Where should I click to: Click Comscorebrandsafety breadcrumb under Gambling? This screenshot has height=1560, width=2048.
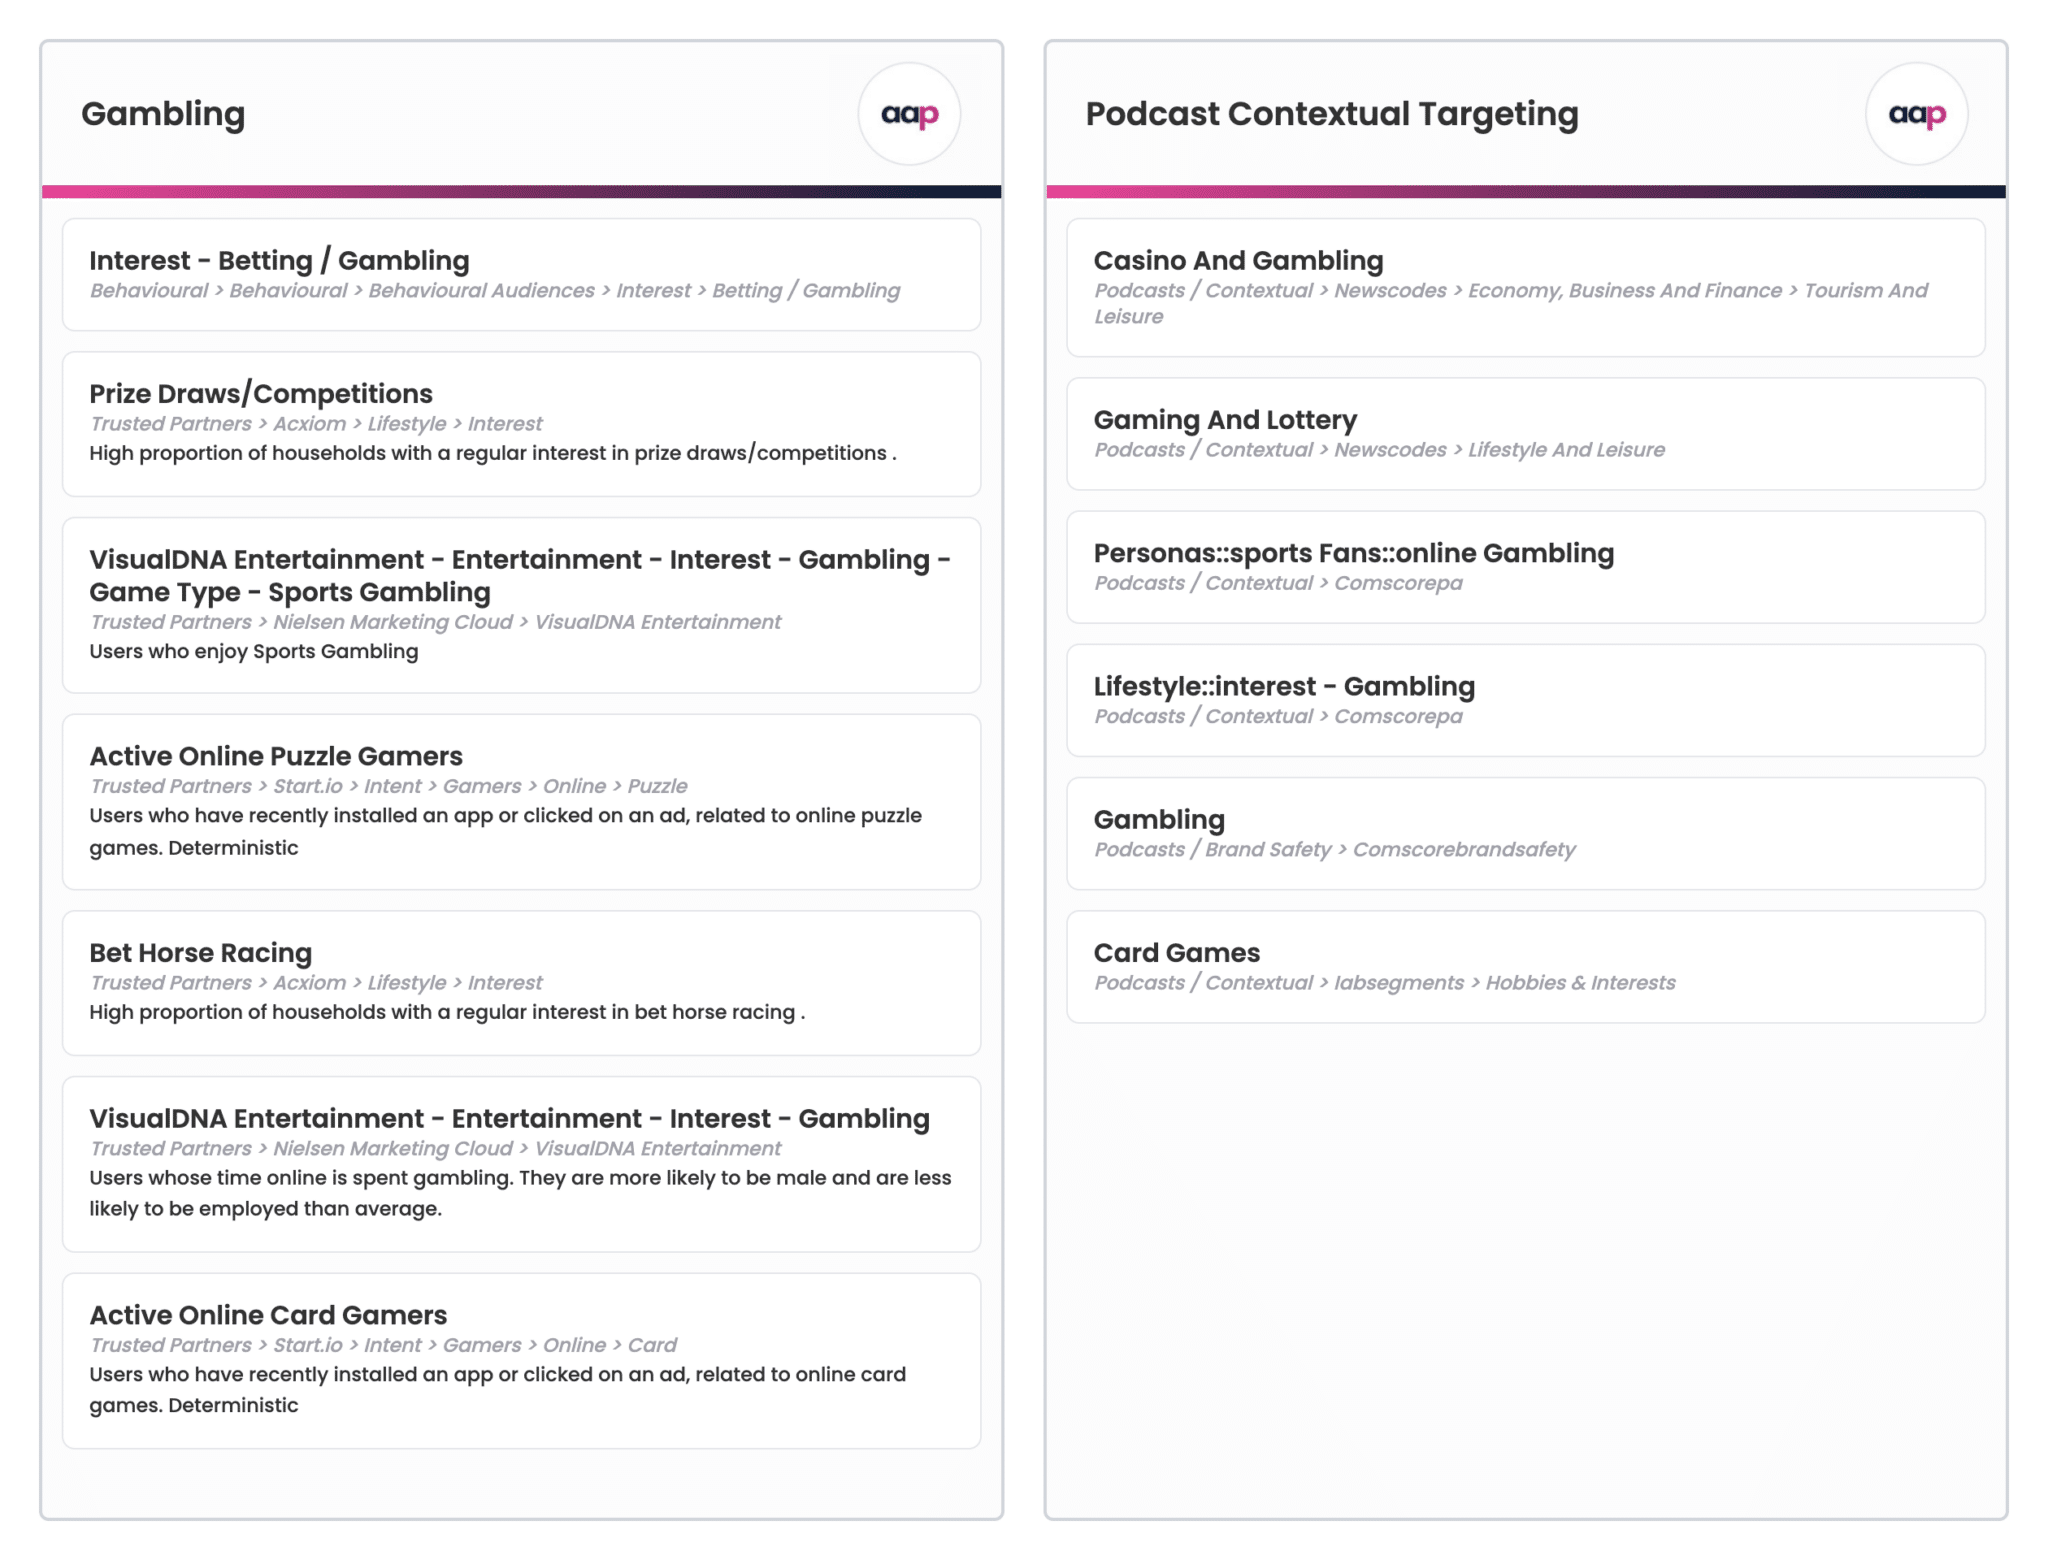pyautogui.click(x=1464, y=849)
